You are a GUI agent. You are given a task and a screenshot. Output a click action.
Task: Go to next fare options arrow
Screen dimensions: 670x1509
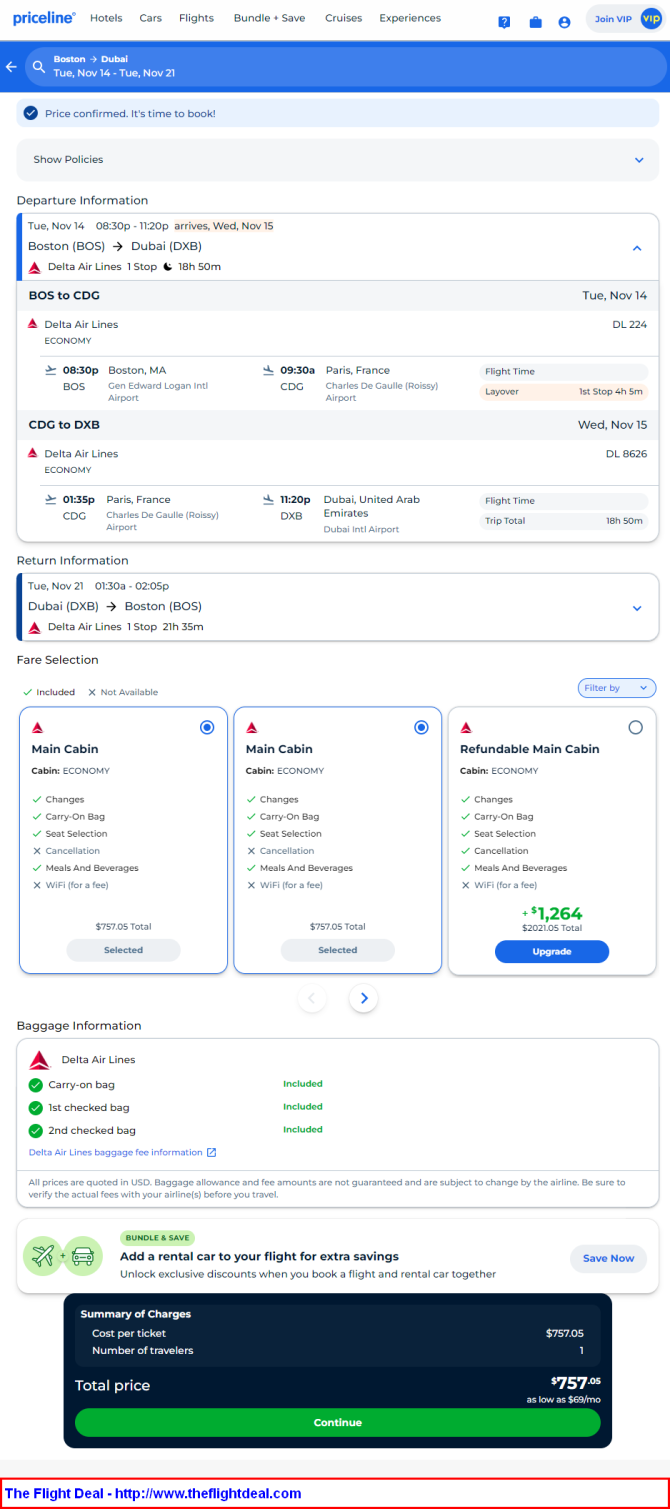coord(364,997)
